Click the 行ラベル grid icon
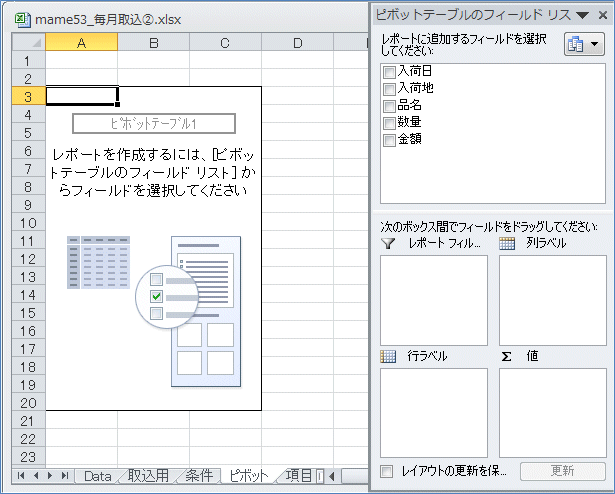Viewport: 615px width, 494px height. tap(388, 356)
